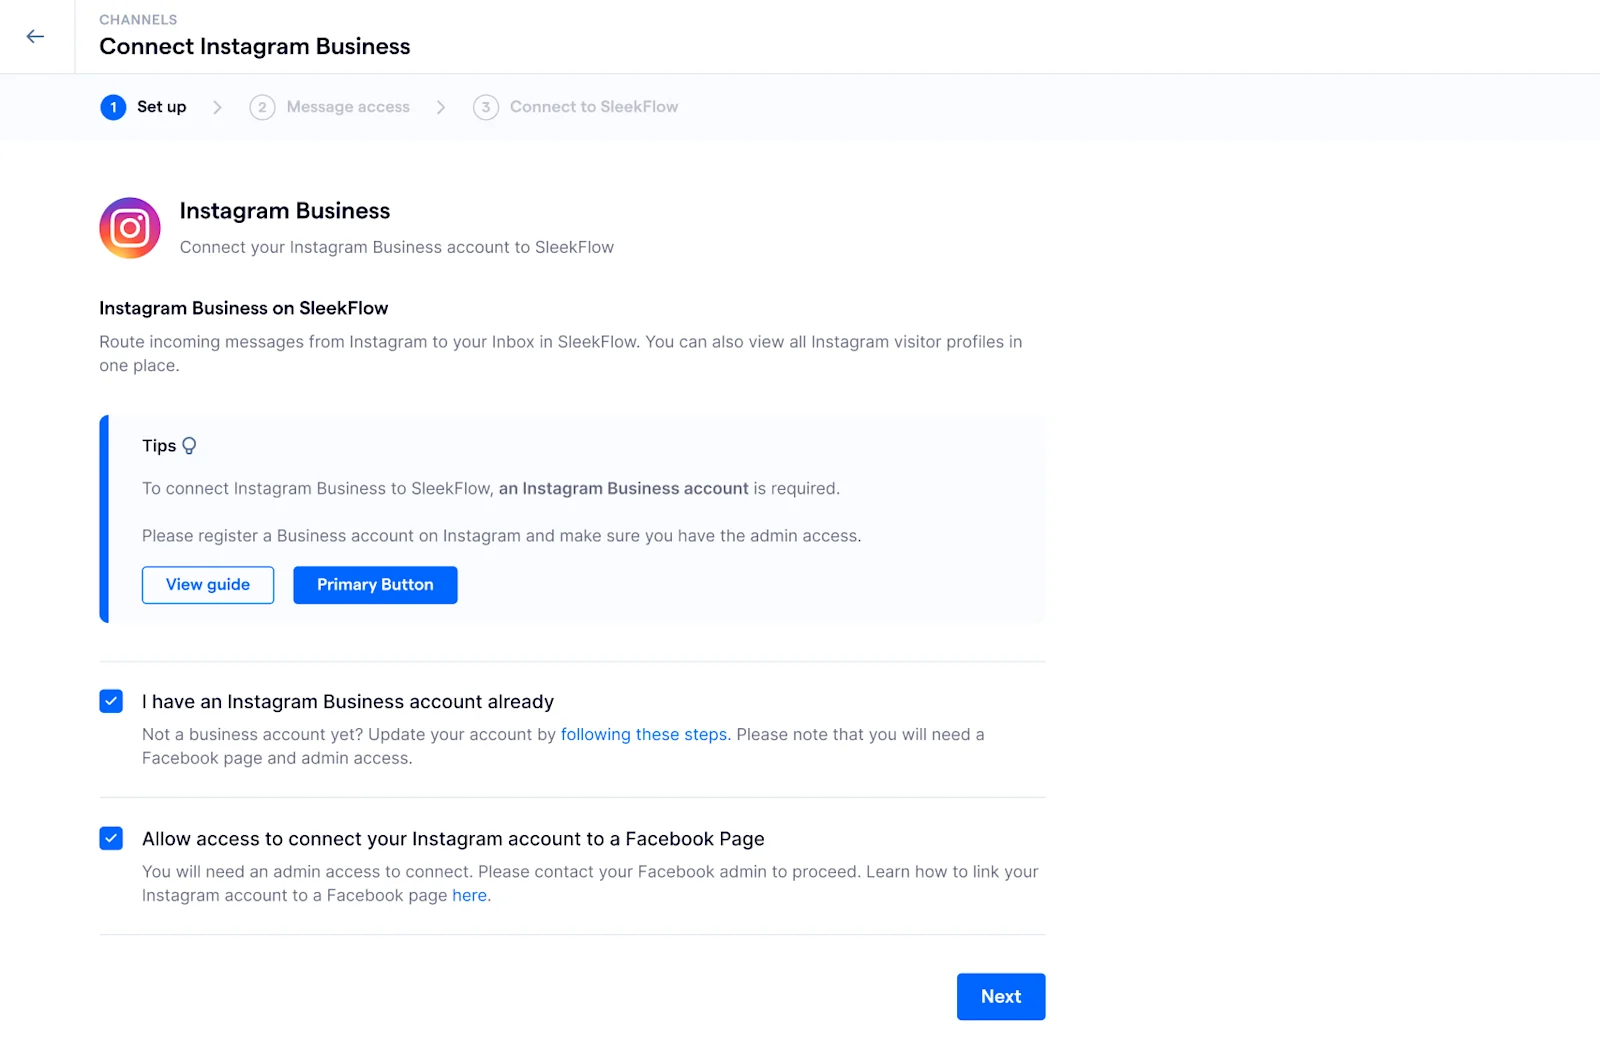
Task: Click 'an Instagram Business account' bold text
Action: click(624, 489)
